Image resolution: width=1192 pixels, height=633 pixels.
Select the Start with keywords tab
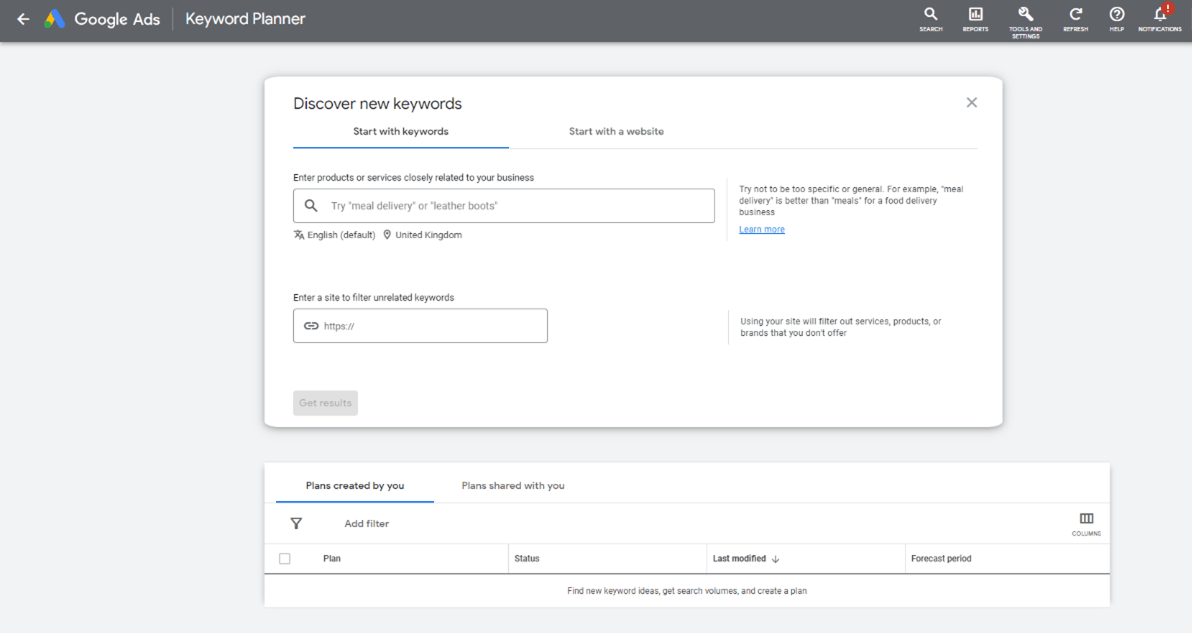tap(401, 131)
